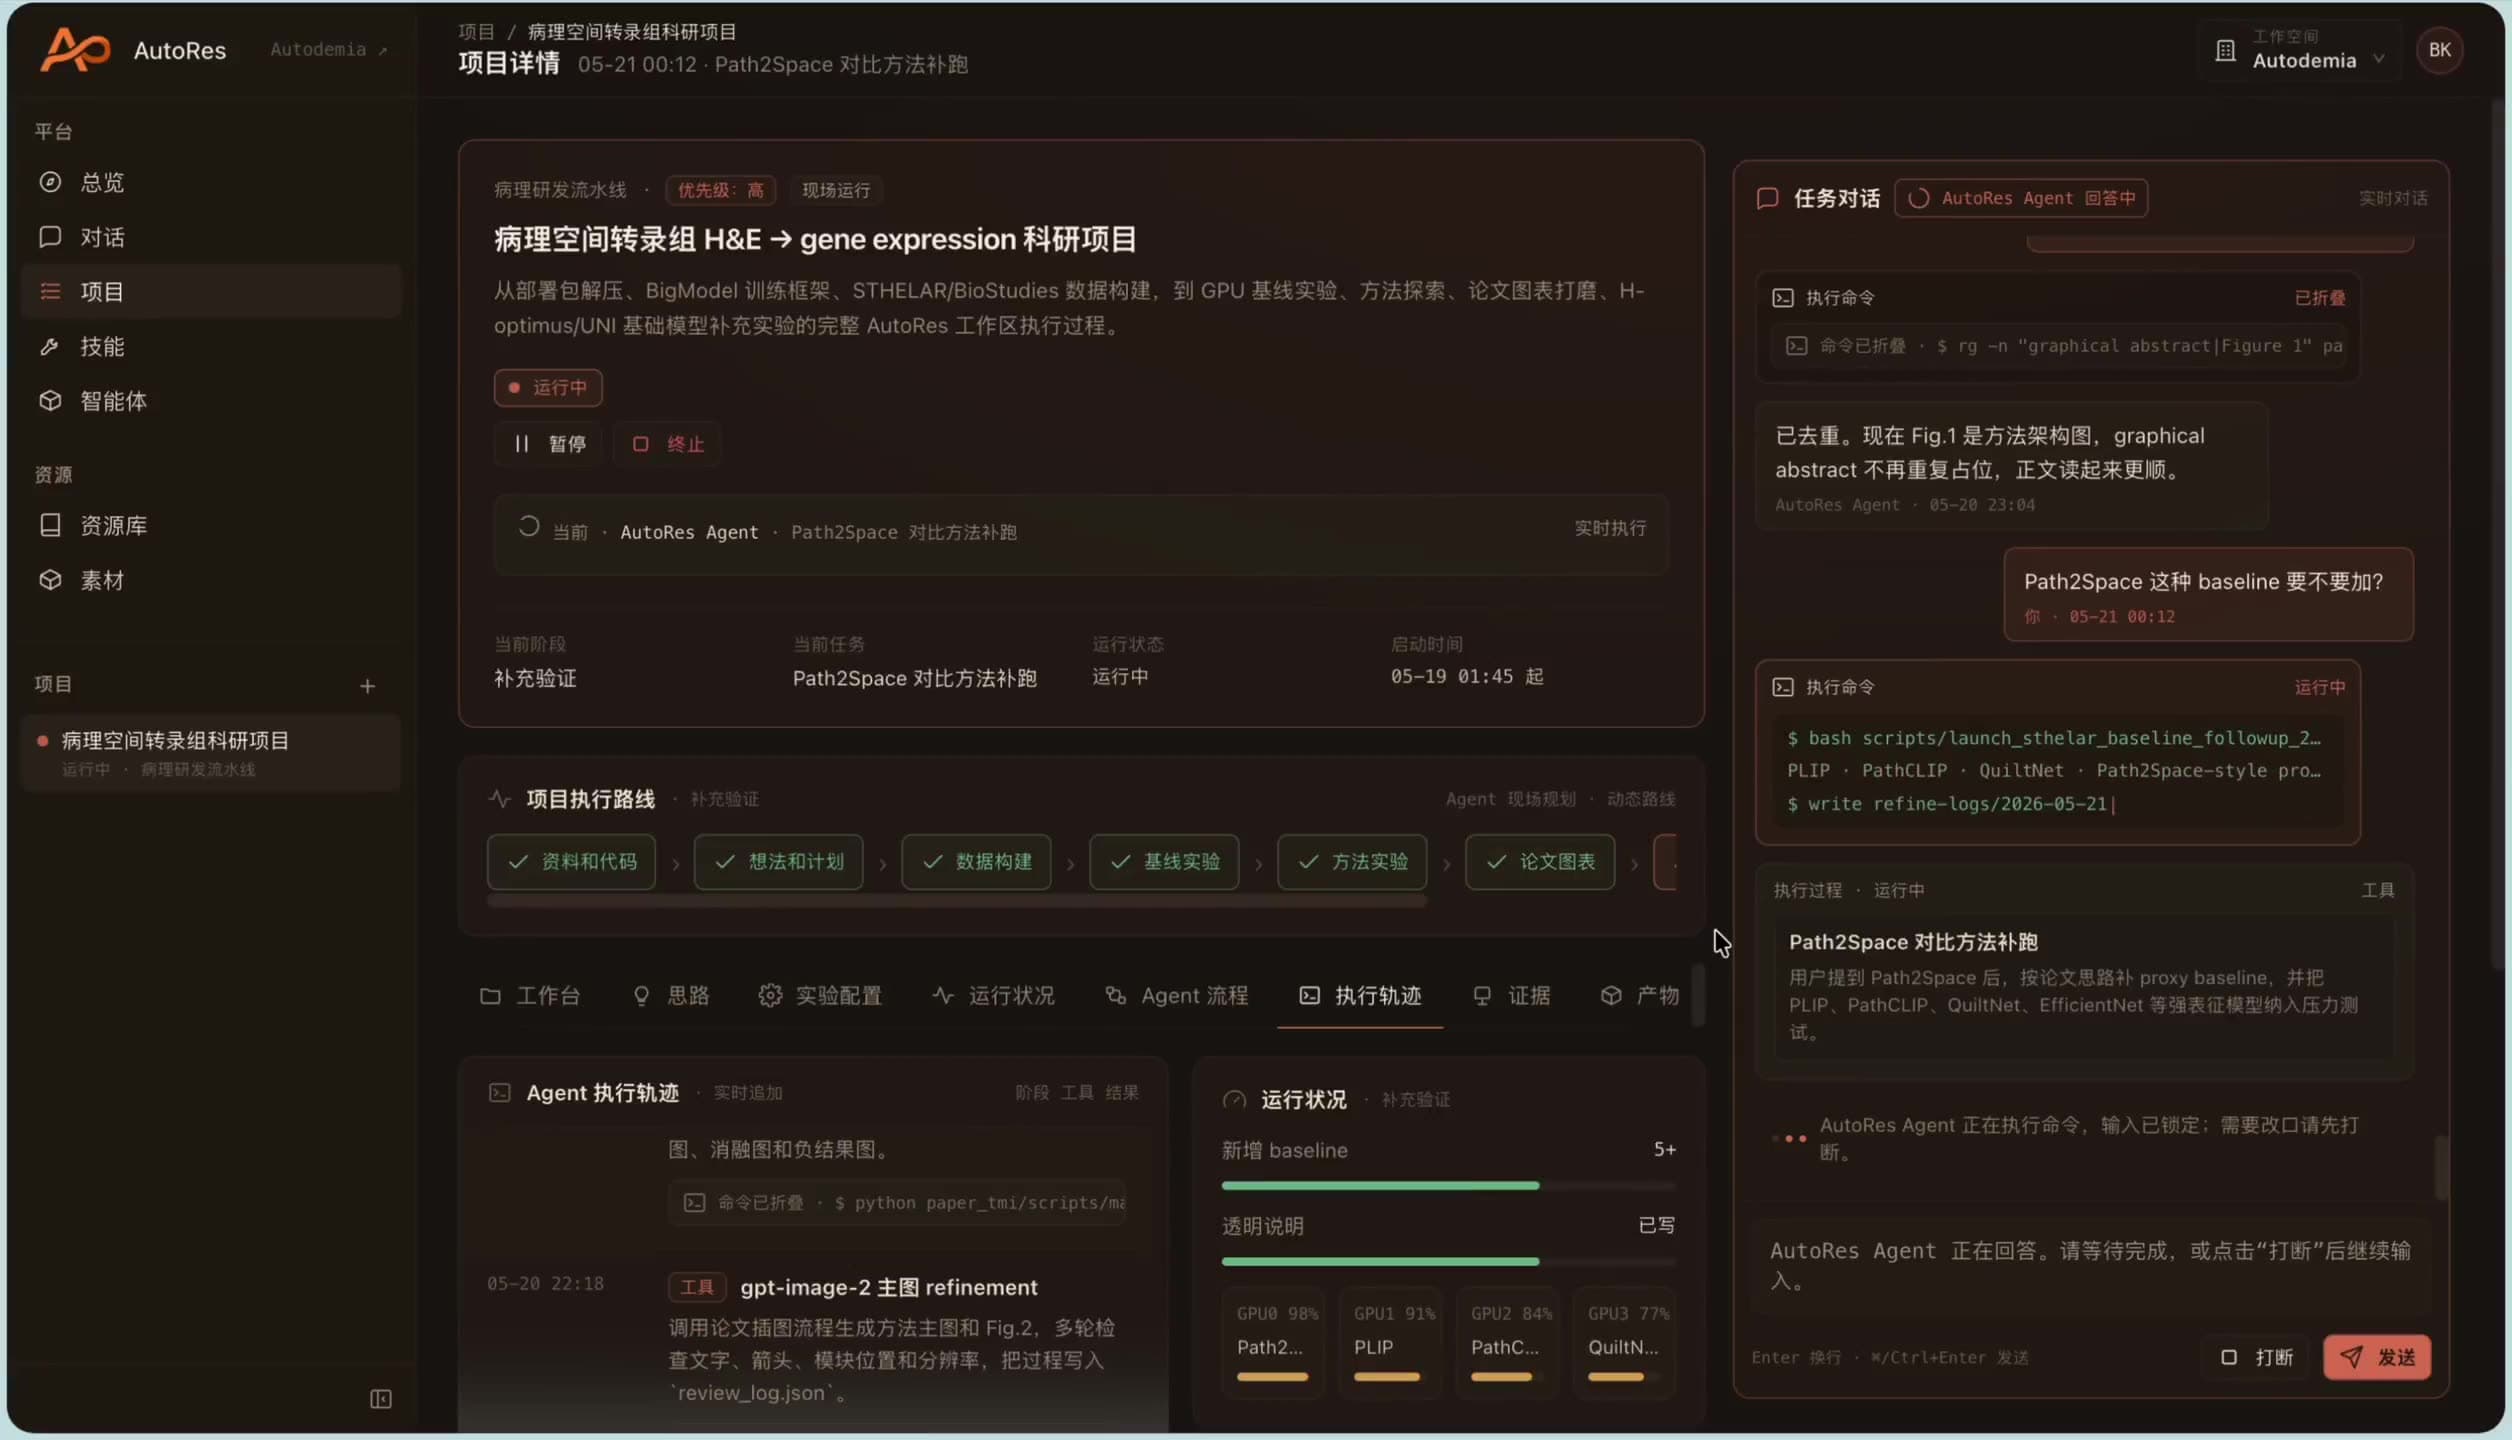Screen dimensions: 2512x1440
Task: Click the 总览 compass icon
Action: (50, 182)
